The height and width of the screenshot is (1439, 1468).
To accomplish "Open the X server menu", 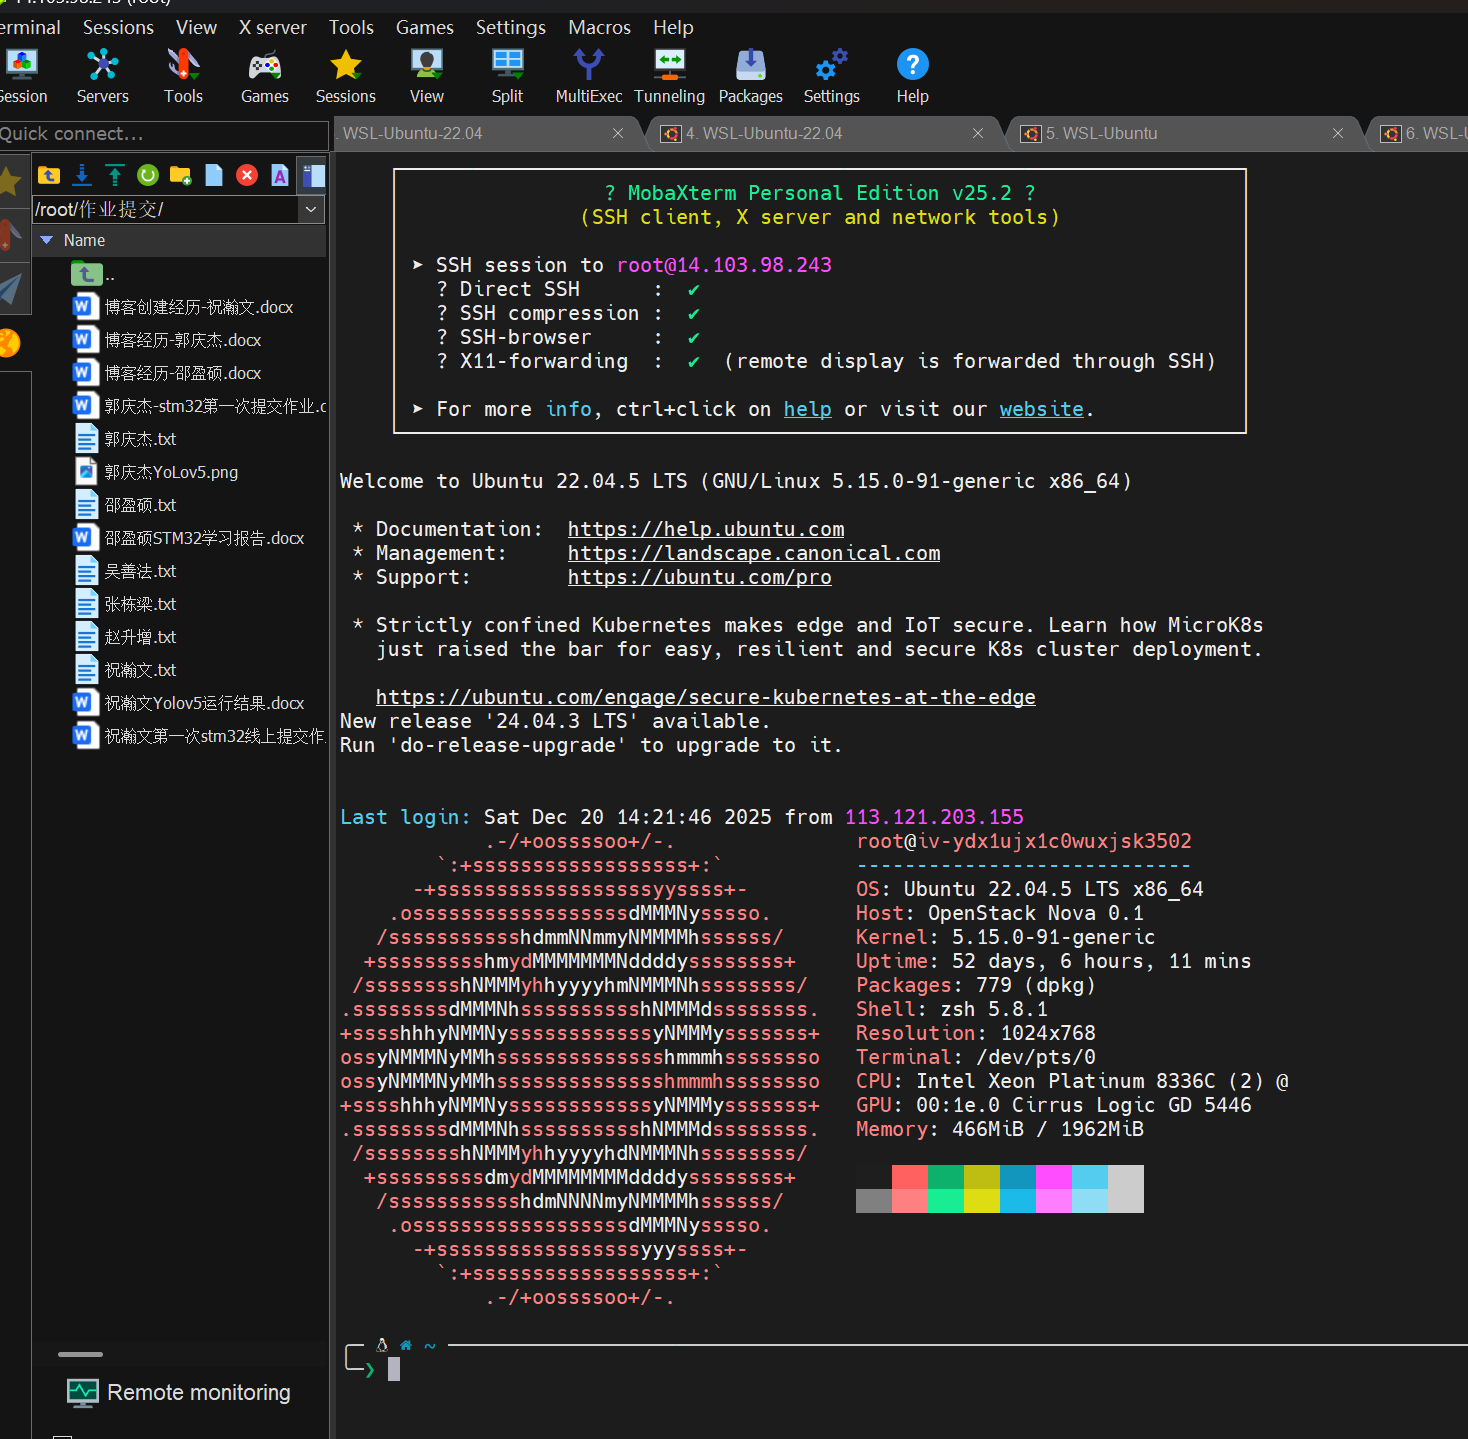I will [x=273, y=27].
